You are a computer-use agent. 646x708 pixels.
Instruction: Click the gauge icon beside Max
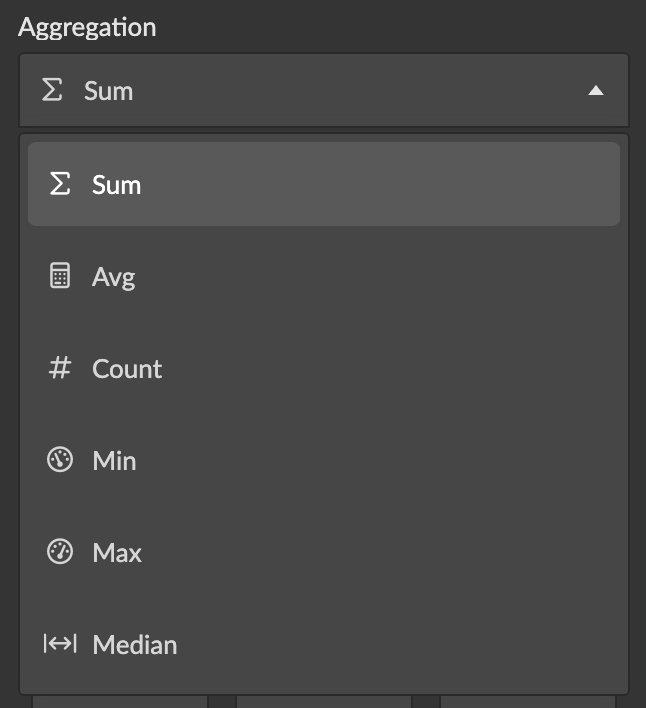60,552
